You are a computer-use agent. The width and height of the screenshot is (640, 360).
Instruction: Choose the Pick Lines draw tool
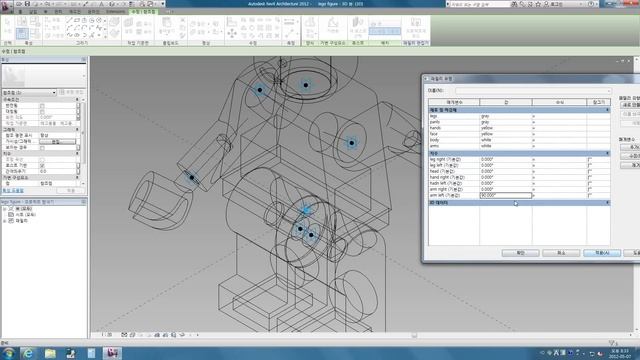pyautogui.click(x=91, y=35)
